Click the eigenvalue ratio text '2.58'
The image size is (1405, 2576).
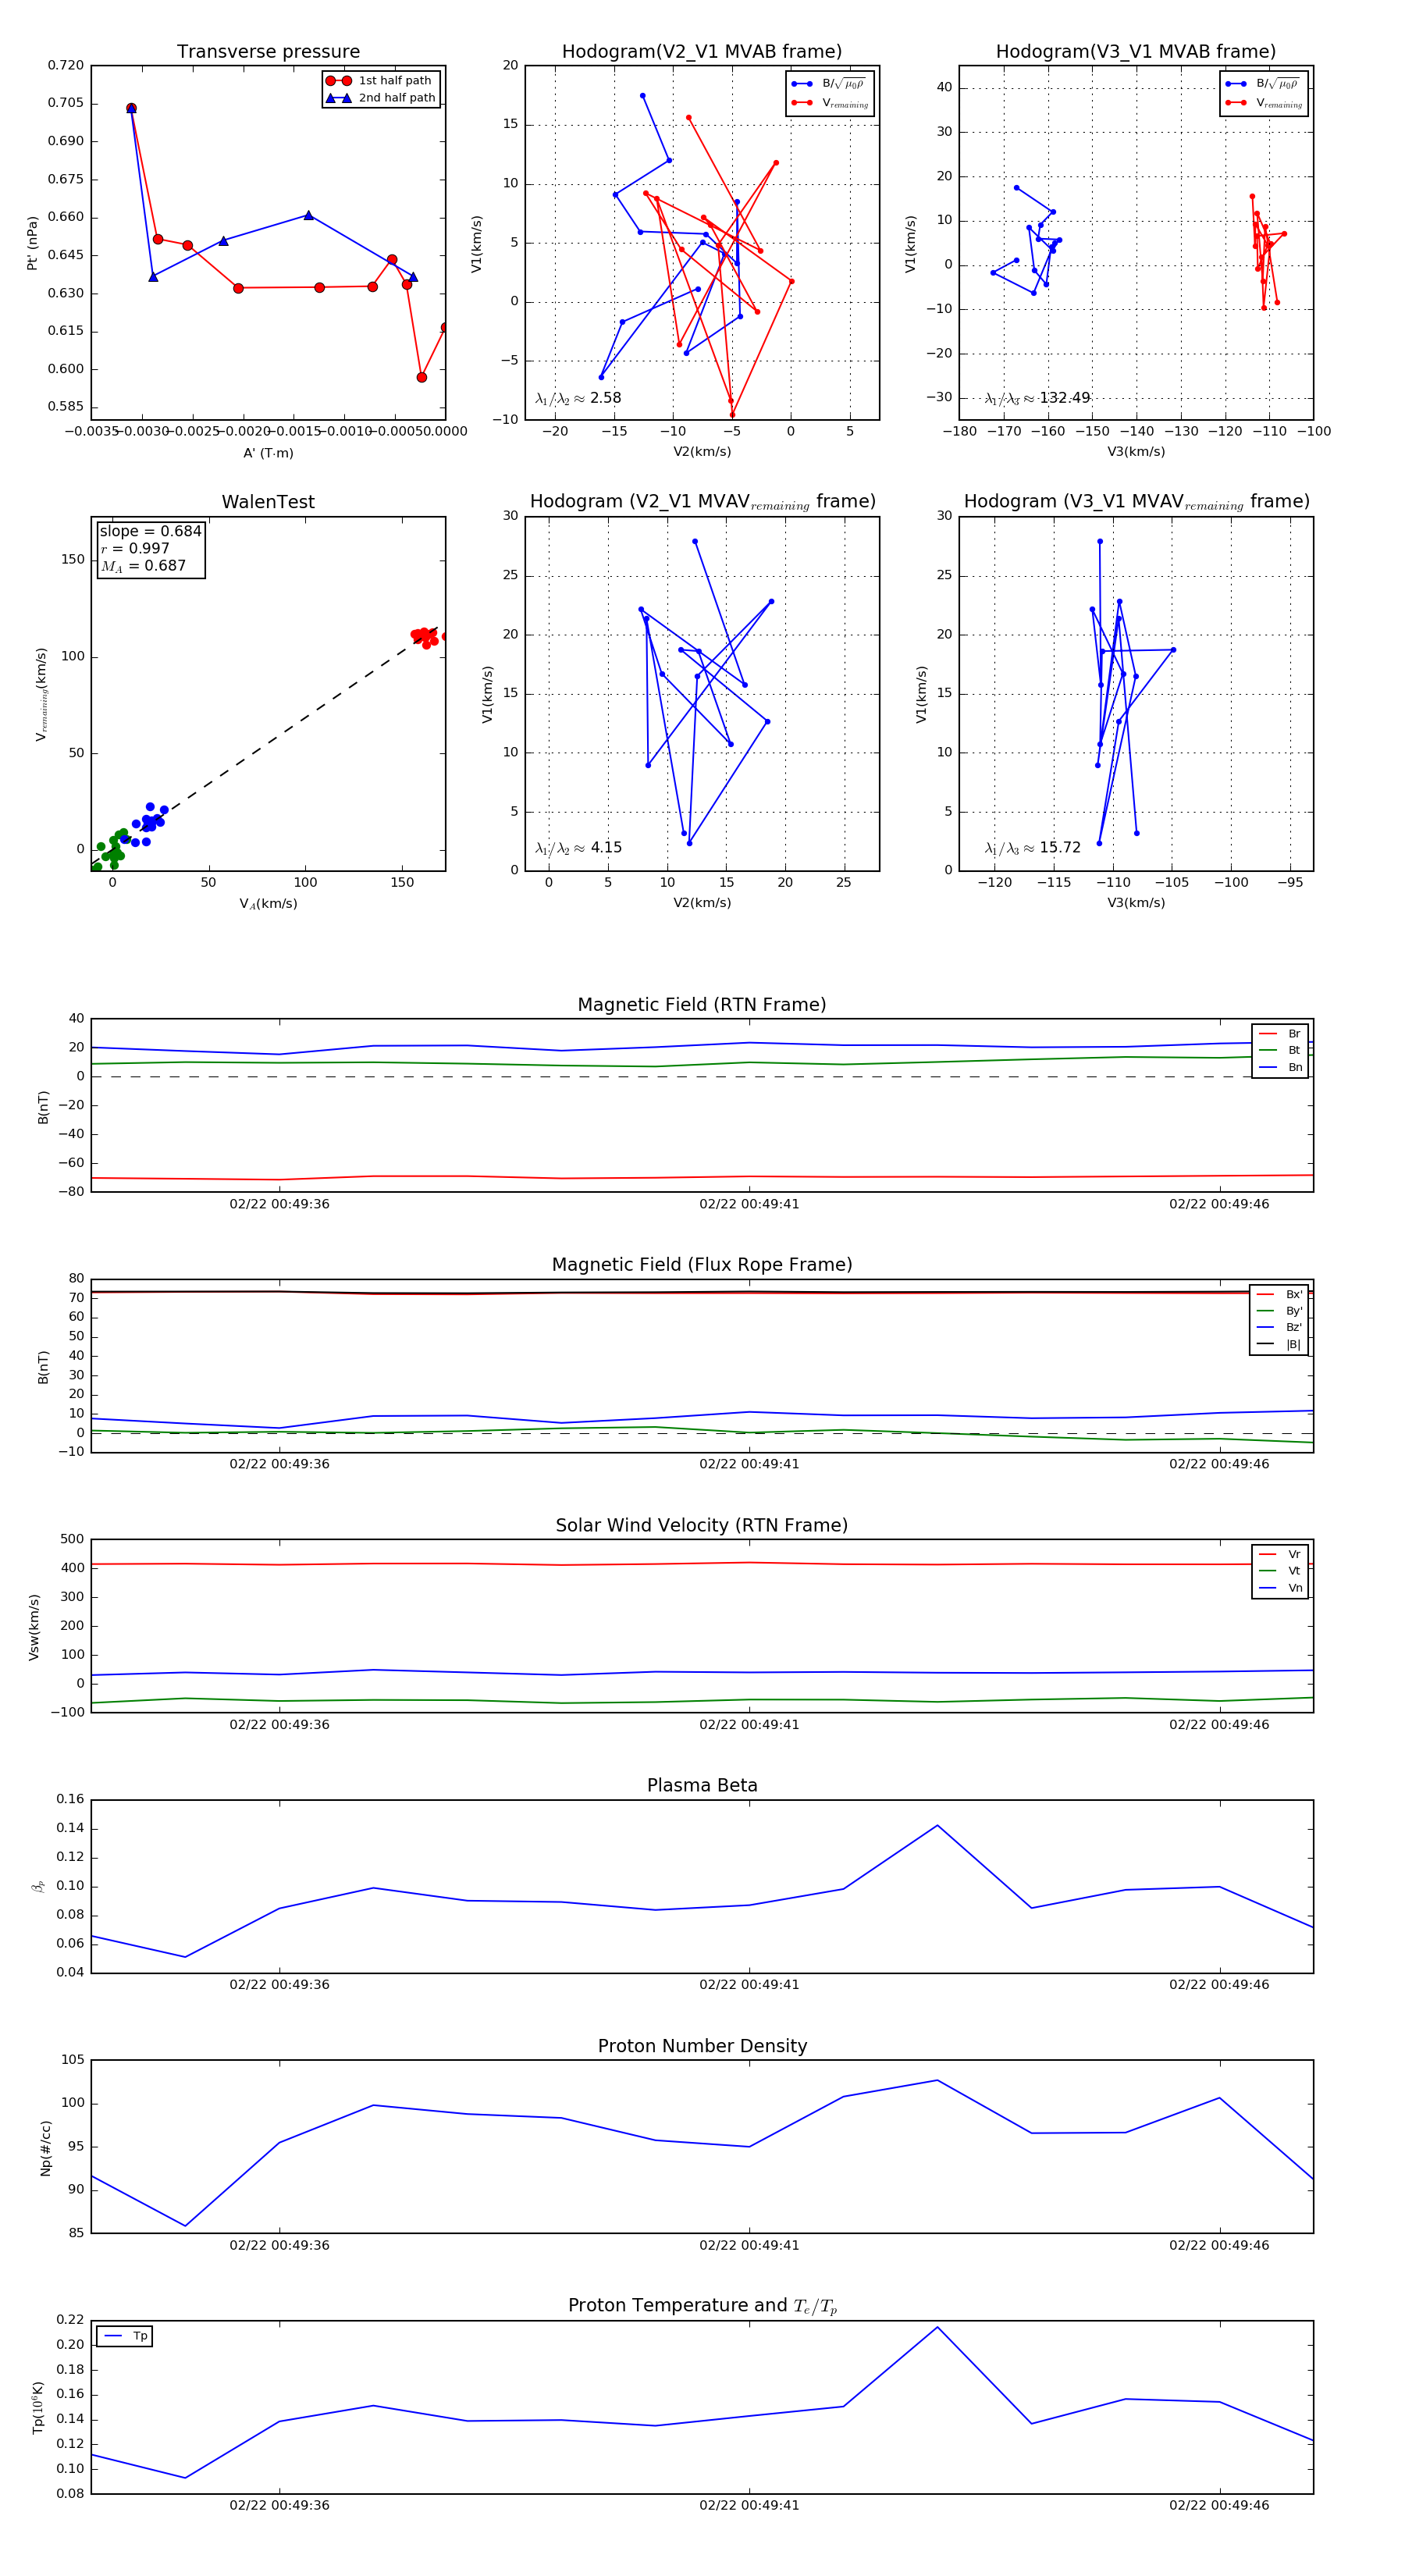tap(605, 398)
